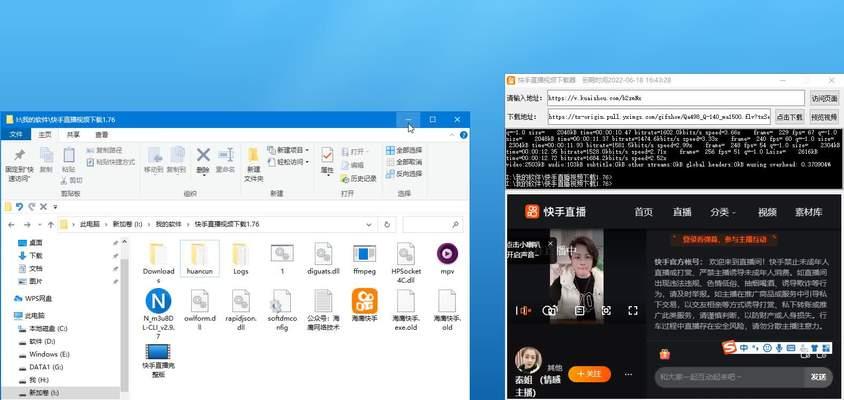Click the Download (点击下载) button
The image size is (844, 400).
(790, 116)
